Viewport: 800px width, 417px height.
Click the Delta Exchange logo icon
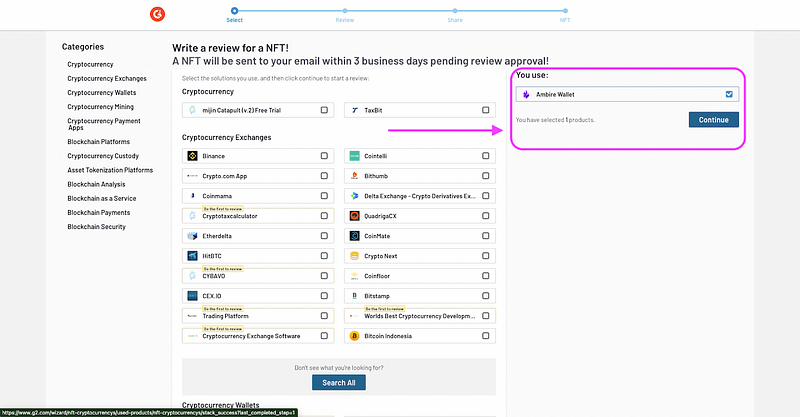(x=355, y=196)
